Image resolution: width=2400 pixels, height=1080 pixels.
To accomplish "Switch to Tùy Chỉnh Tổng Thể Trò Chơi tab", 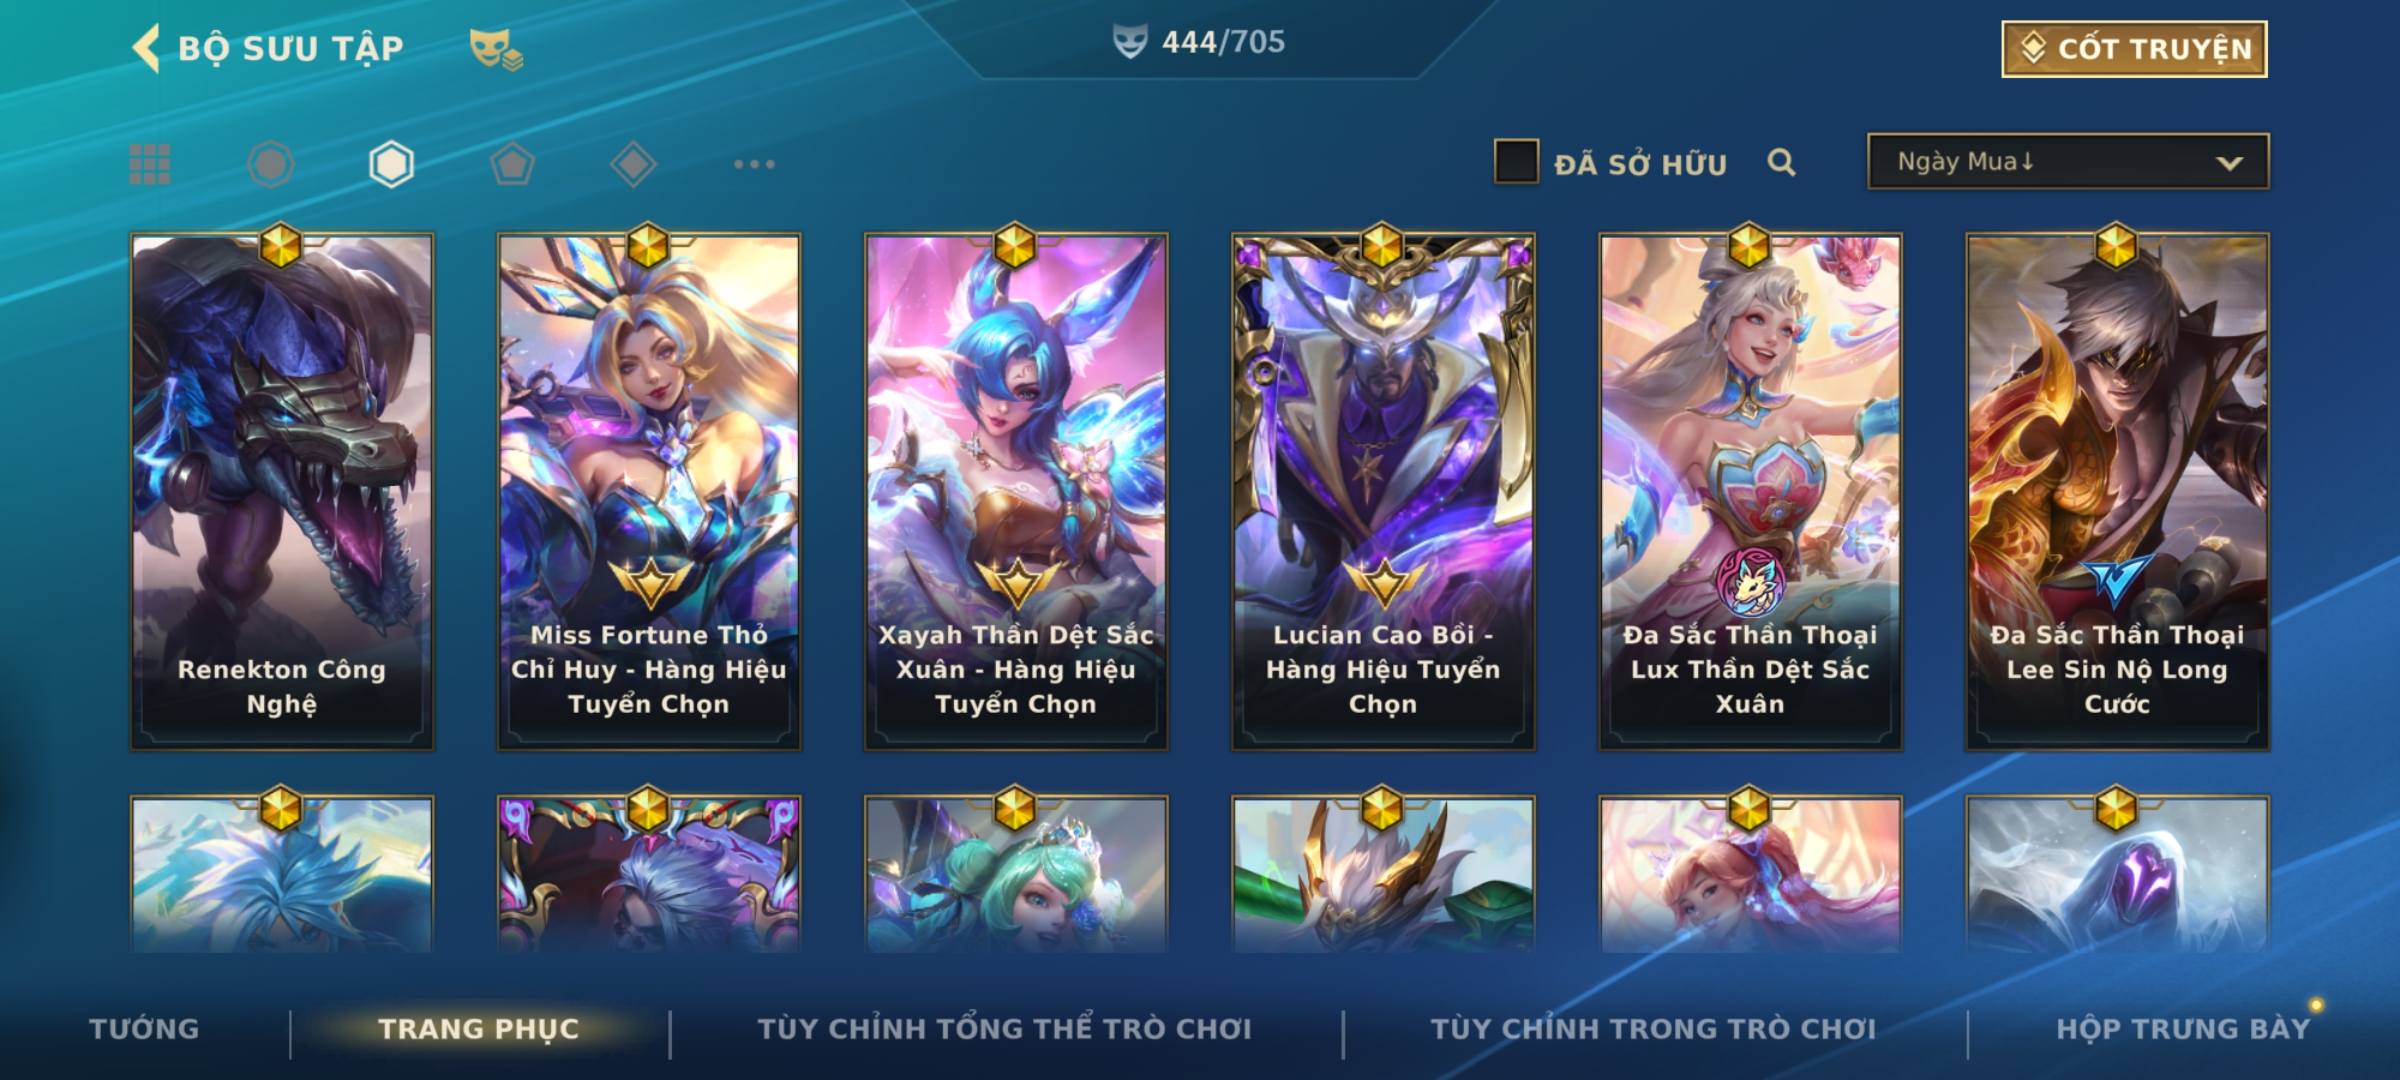I will point(1004,1029).
